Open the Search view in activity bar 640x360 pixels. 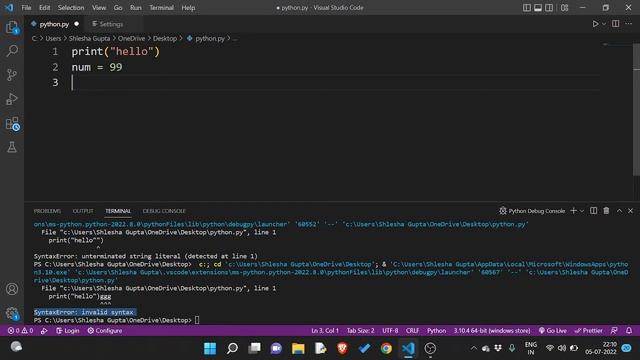12,51
